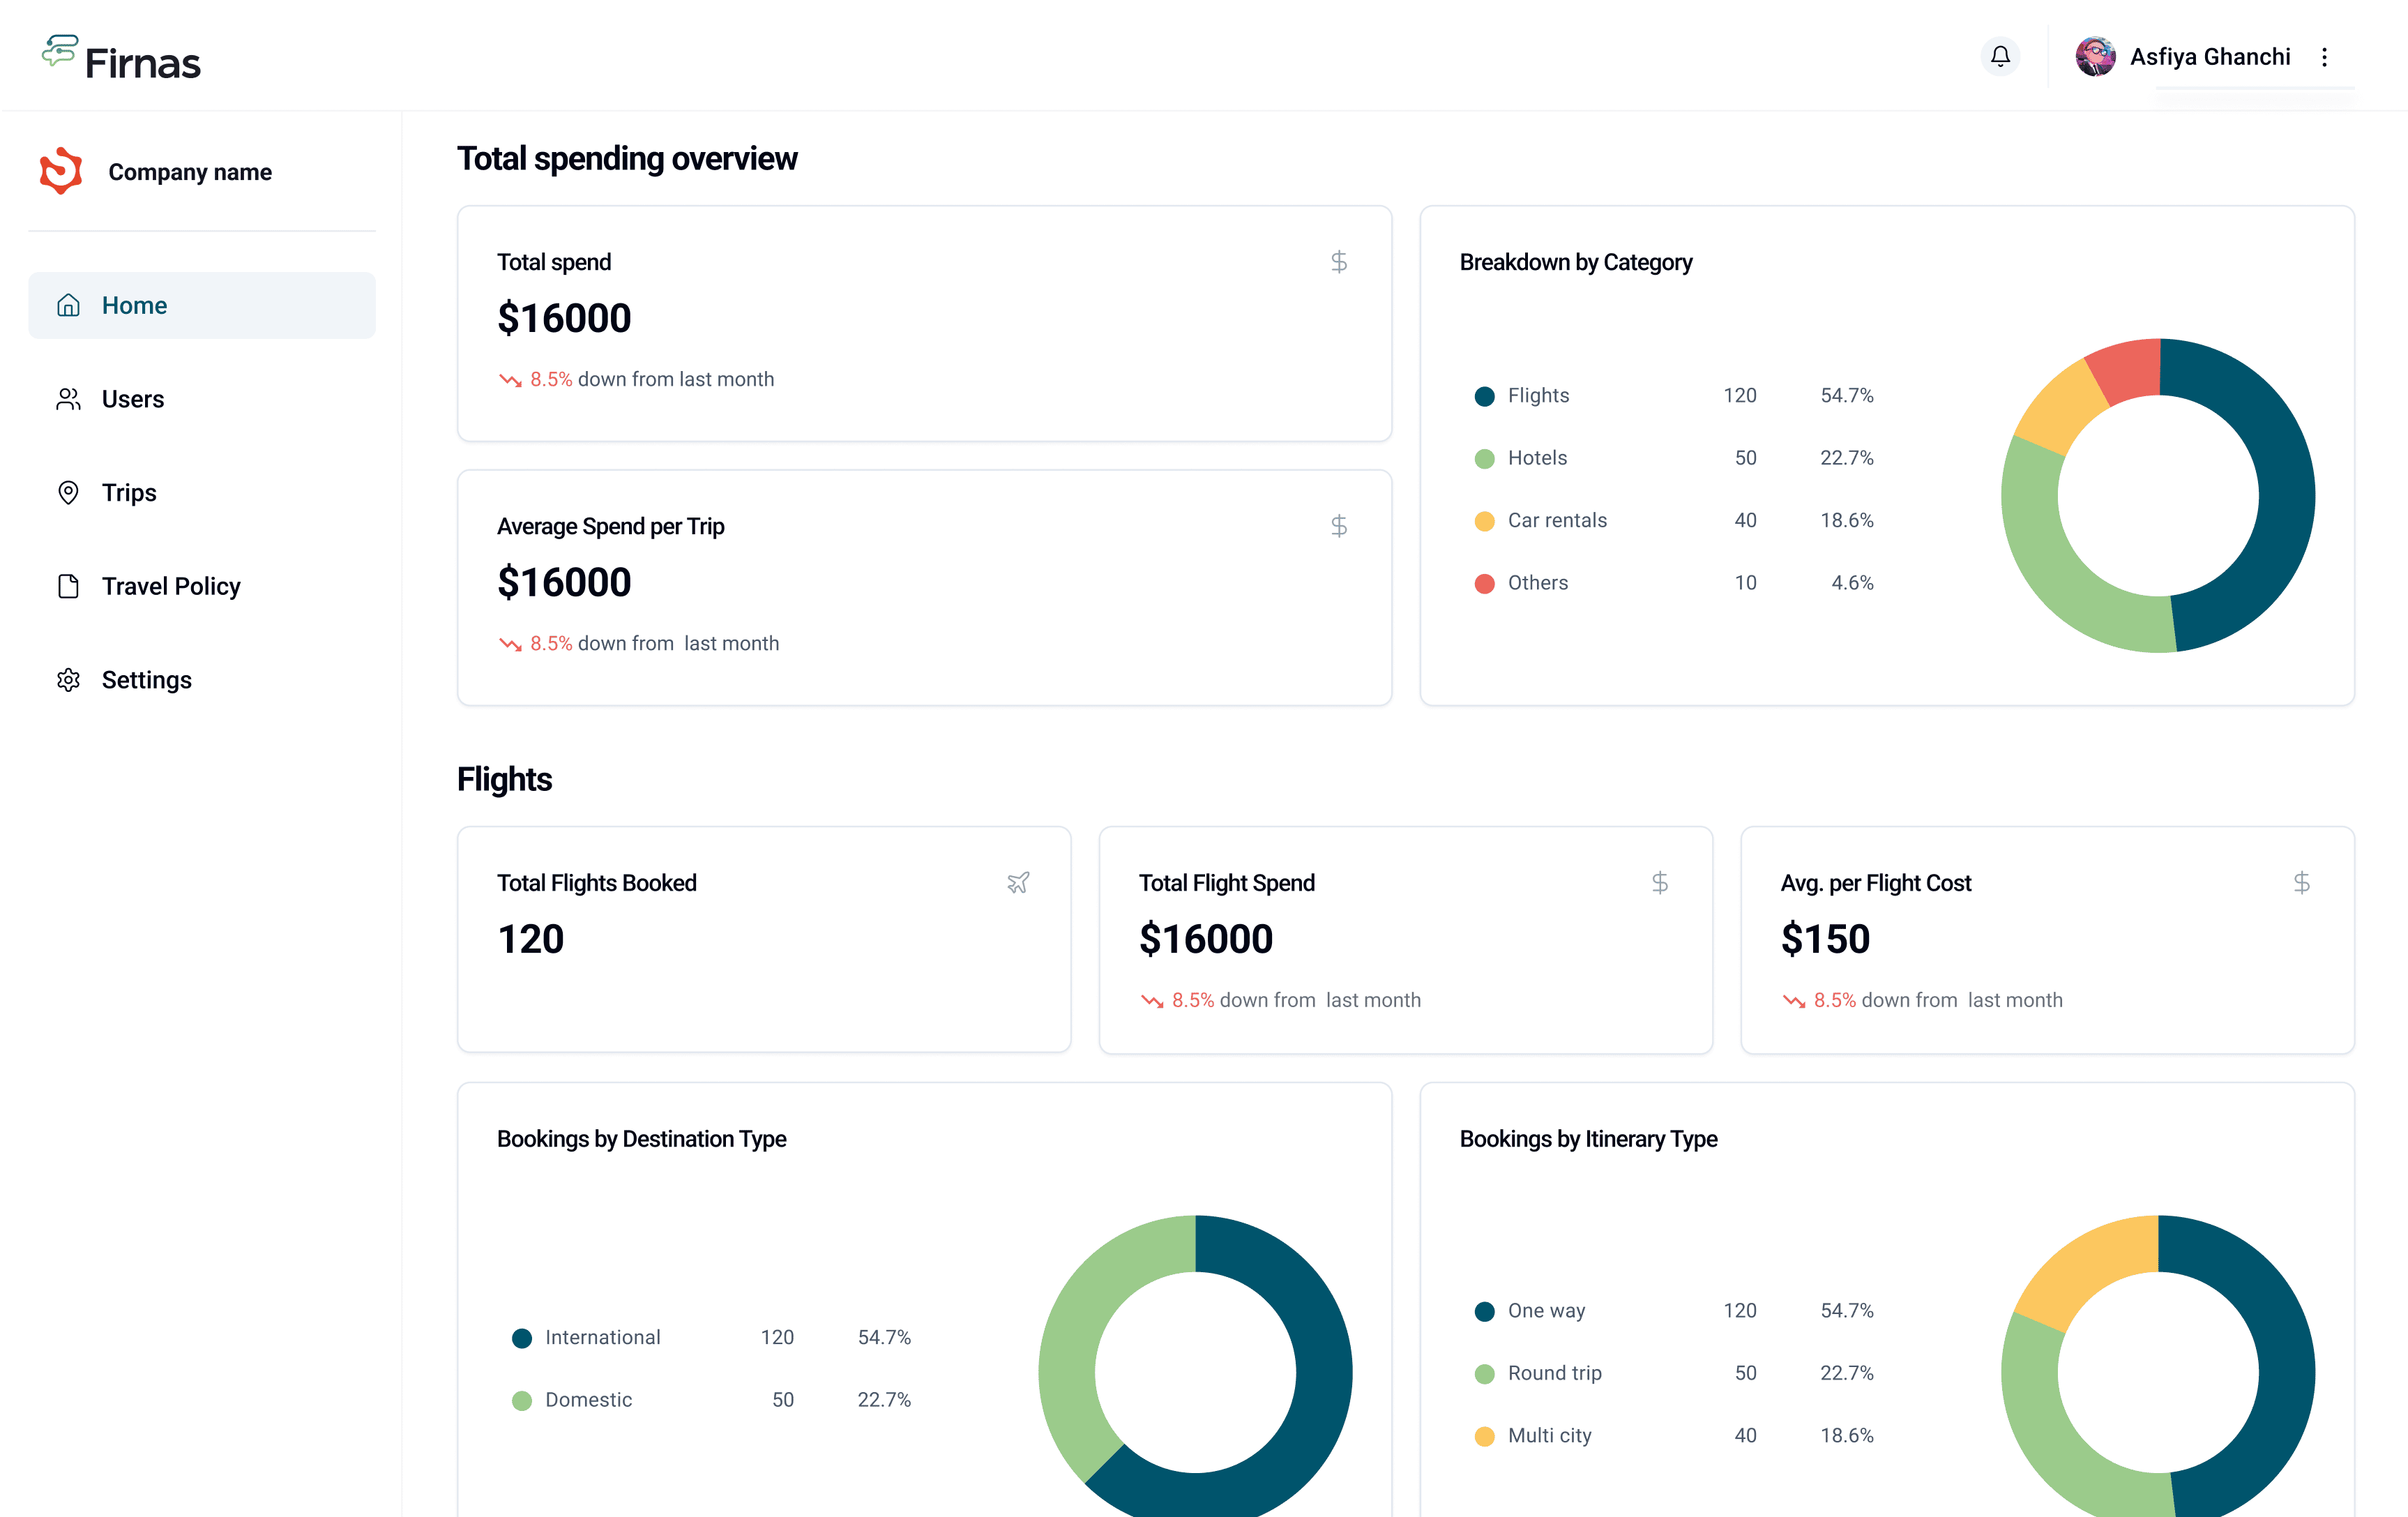Click down-trend arrow on Avg. per Flight Cost

click(x=1794, y=1001)
